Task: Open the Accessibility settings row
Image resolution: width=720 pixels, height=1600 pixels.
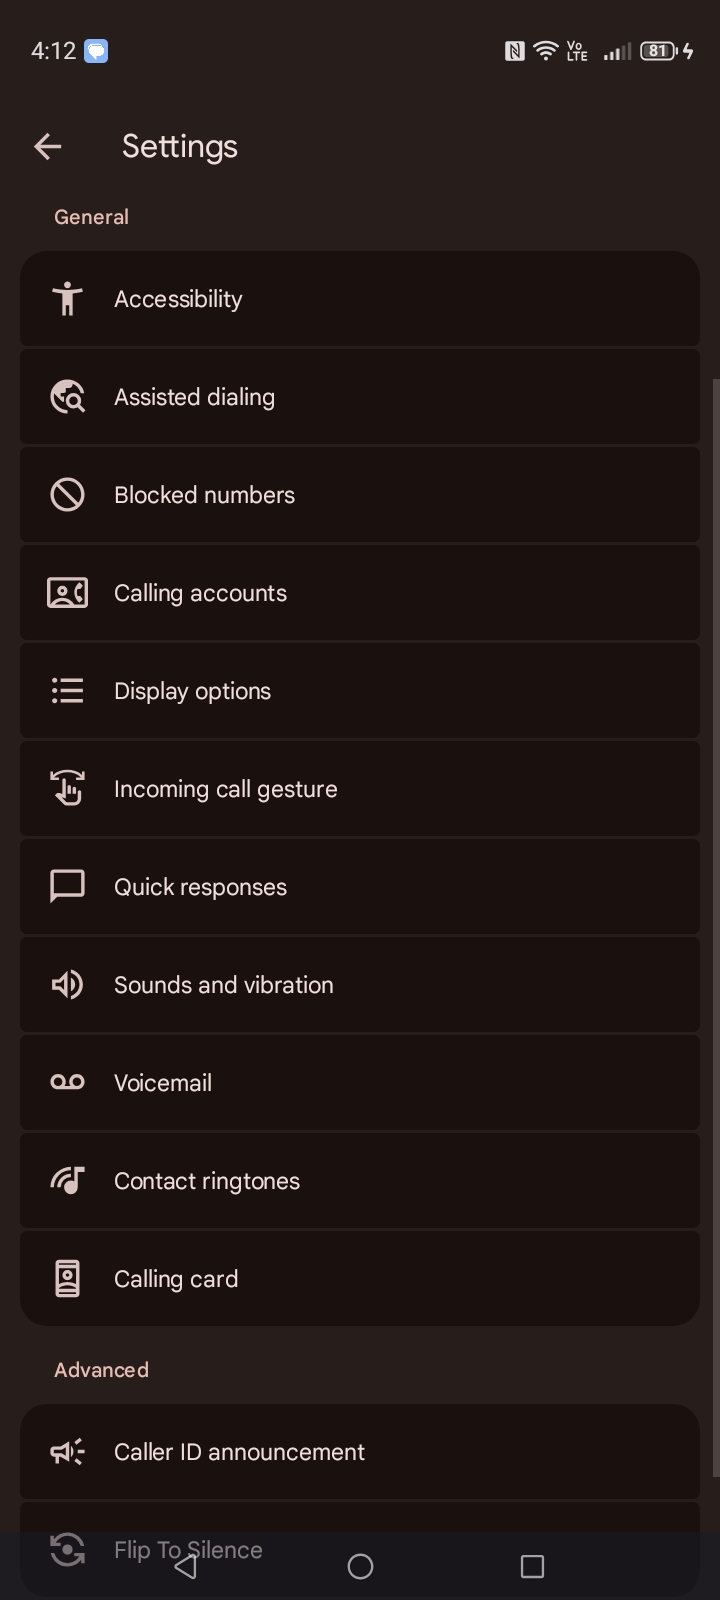Action: click(x=360, y=299)
